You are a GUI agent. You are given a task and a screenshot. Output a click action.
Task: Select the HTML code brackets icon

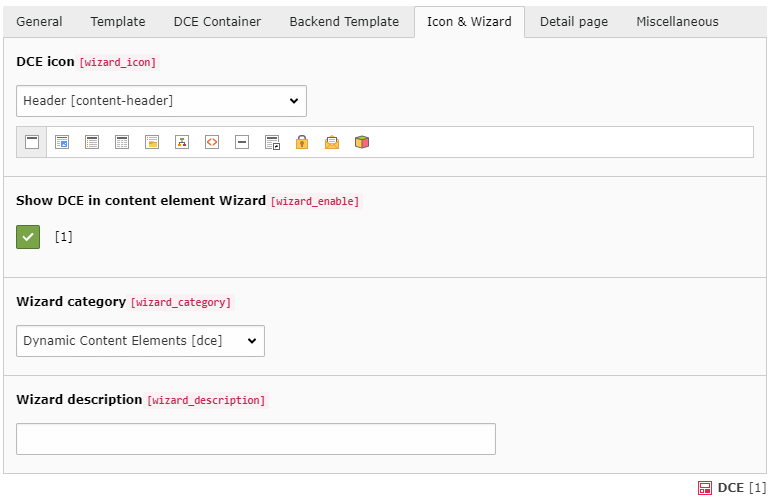(212, 142)
